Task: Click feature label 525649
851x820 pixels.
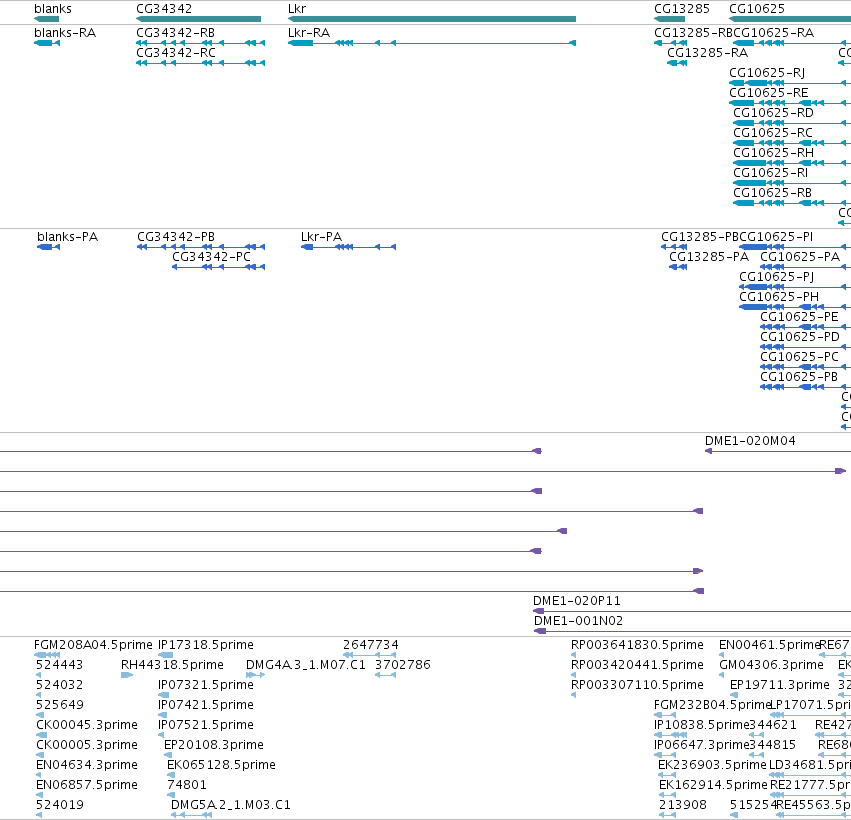Action: (x=60, y=705)
